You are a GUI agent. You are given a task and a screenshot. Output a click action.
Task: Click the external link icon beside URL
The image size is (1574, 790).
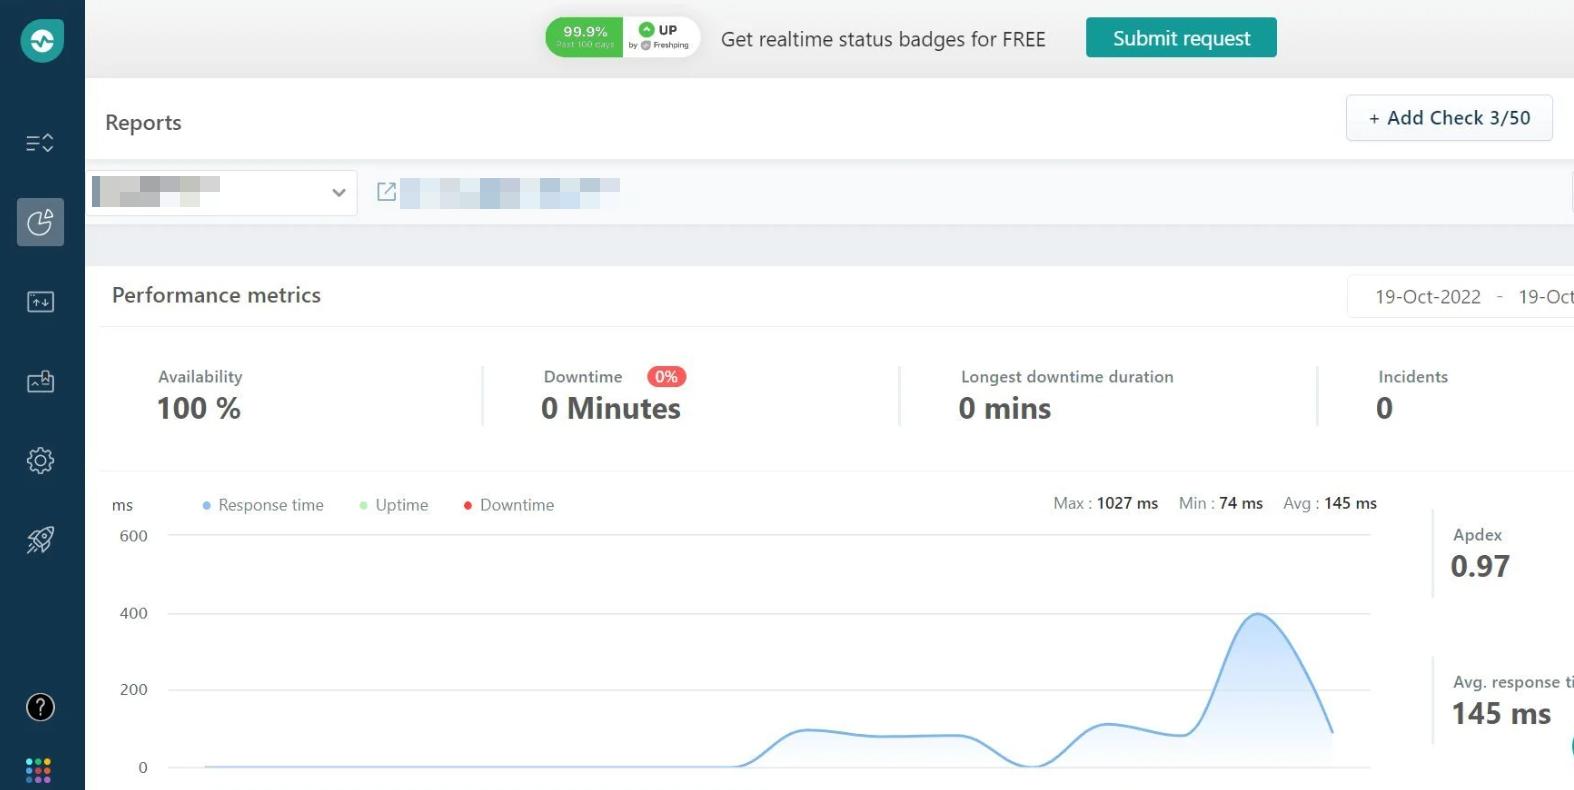[x=386, y=192]
